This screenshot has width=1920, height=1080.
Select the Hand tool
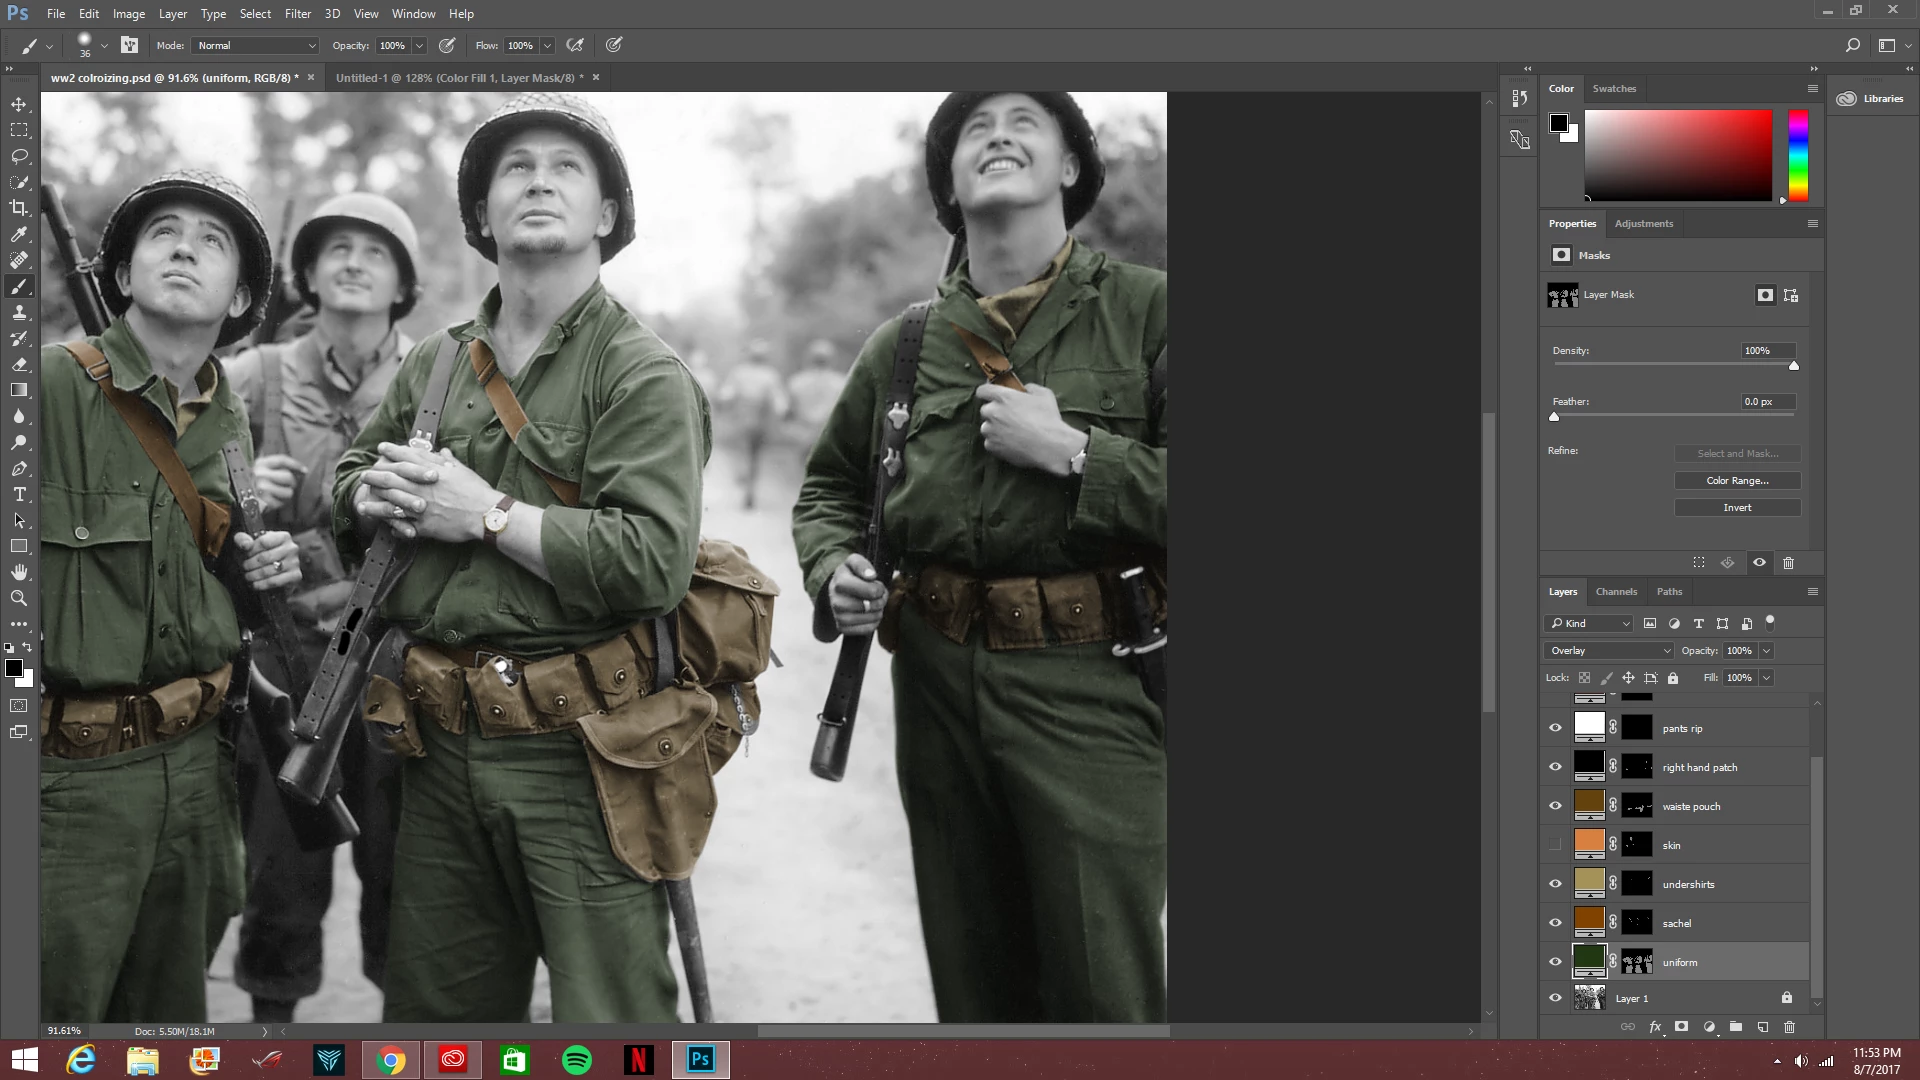click(19, 572)
